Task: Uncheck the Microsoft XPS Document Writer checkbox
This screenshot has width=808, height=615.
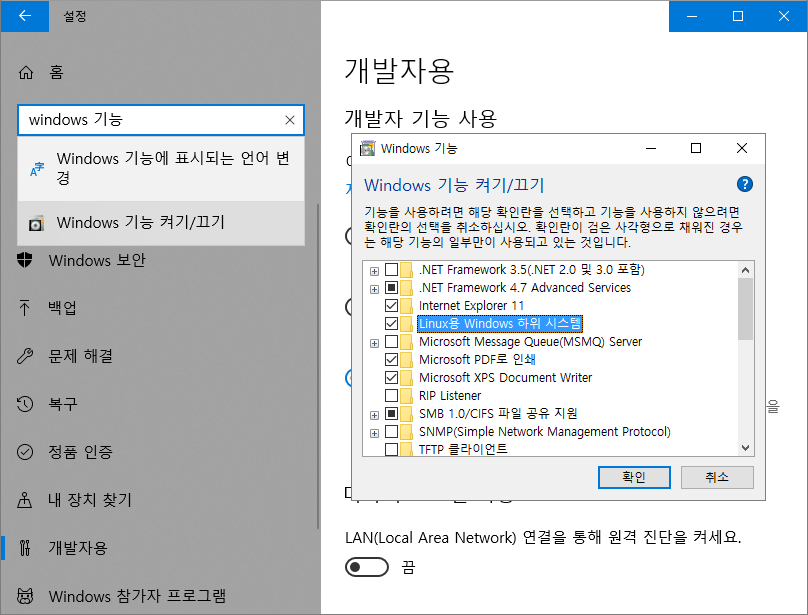Action: (x=392, y=378)
